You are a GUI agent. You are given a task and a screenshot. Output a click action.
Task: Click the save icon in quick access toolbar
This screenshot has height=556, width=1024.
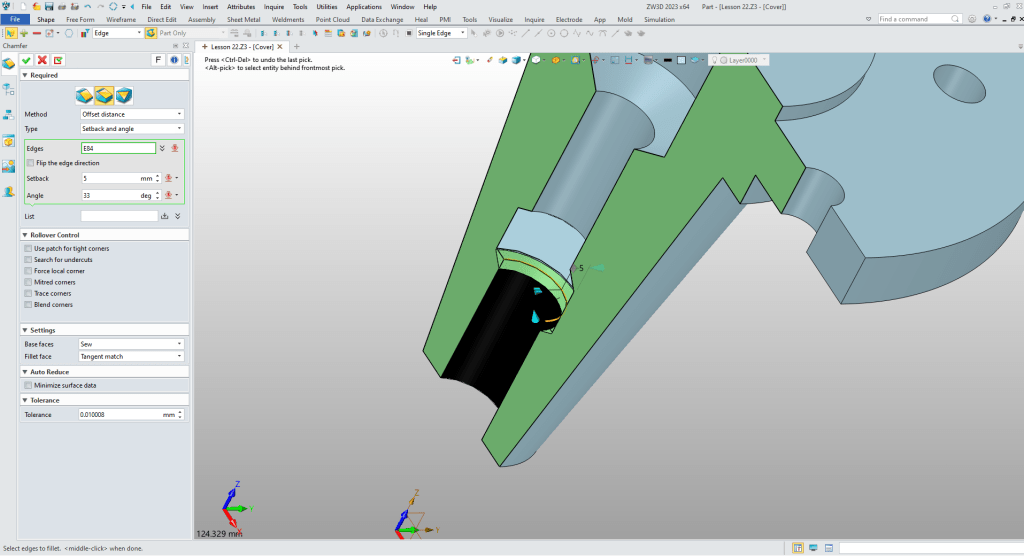pyautogui.click(x=47, y=6)
